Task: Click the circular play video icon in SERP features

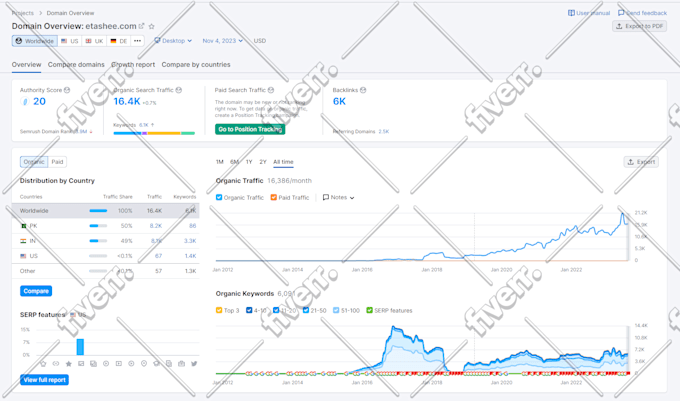Action: pos(106,364)
